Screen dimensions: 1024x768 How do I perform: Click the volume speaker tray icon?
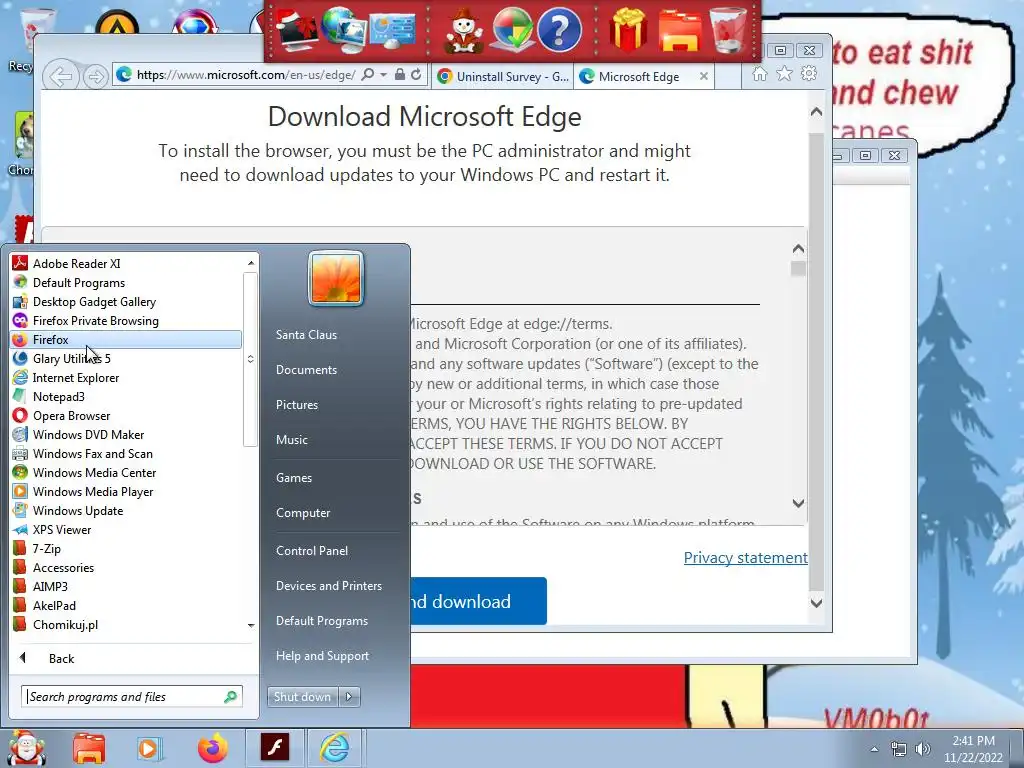click(923, 750)
